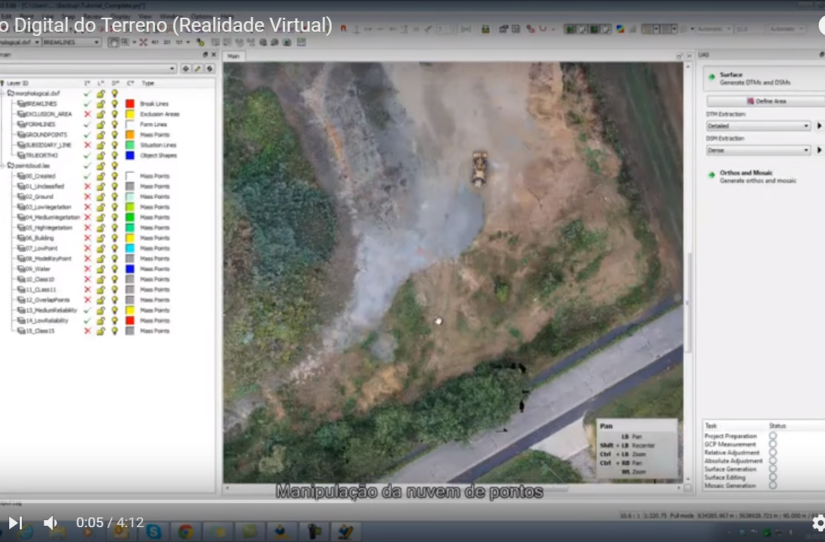Open Skype from the taskbar
825x542 pixels.
pyautogui.click(x=154, y=532)
